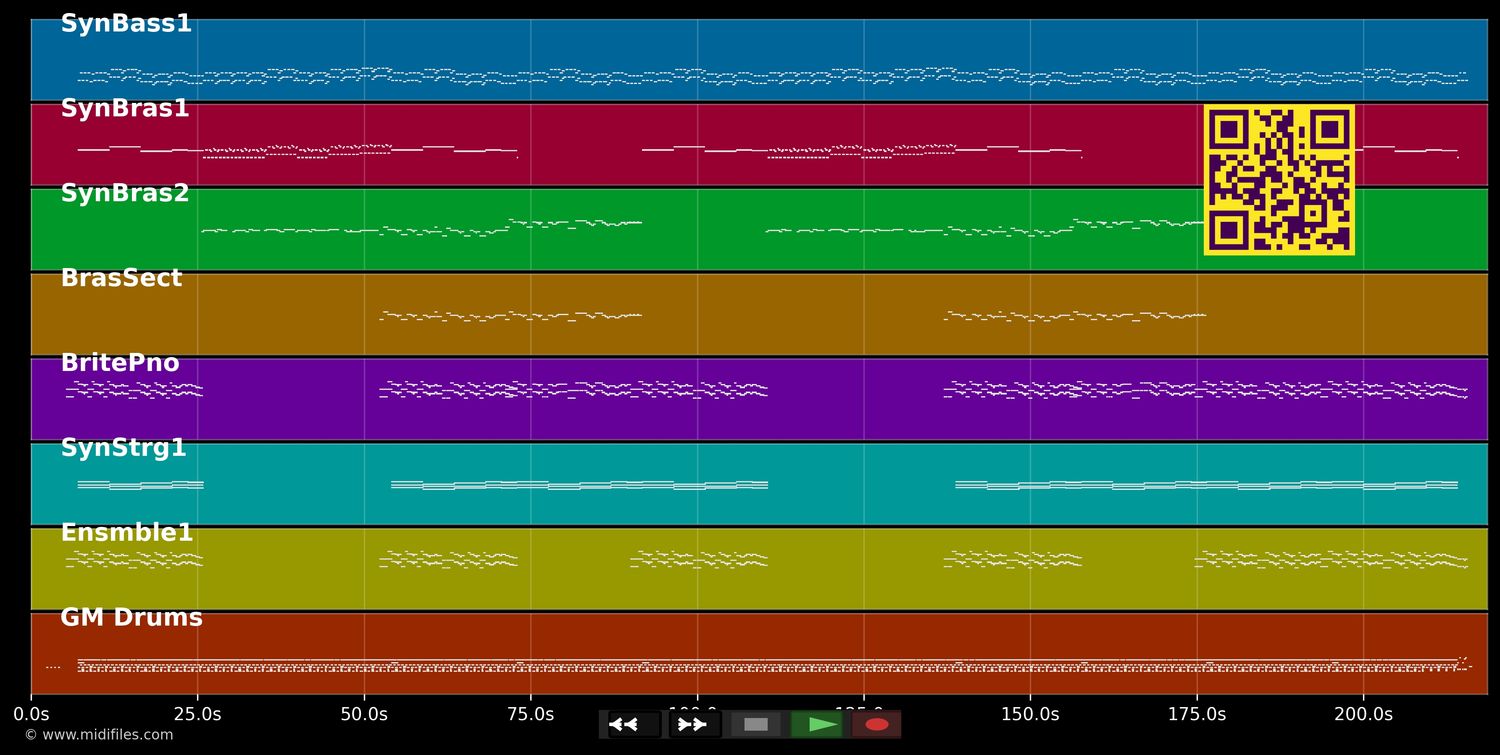Select the Ensmble1 track label
Screen dimensions: 1500x755
click(127, 534)
